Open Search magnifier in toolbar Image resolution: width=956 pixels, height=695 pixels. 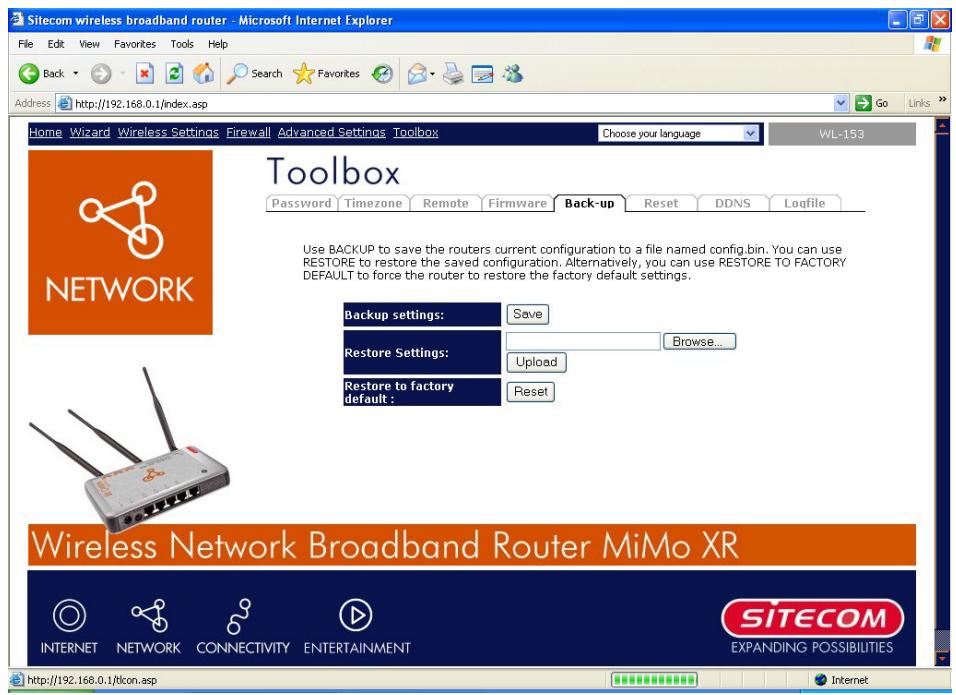pos(254,74)
